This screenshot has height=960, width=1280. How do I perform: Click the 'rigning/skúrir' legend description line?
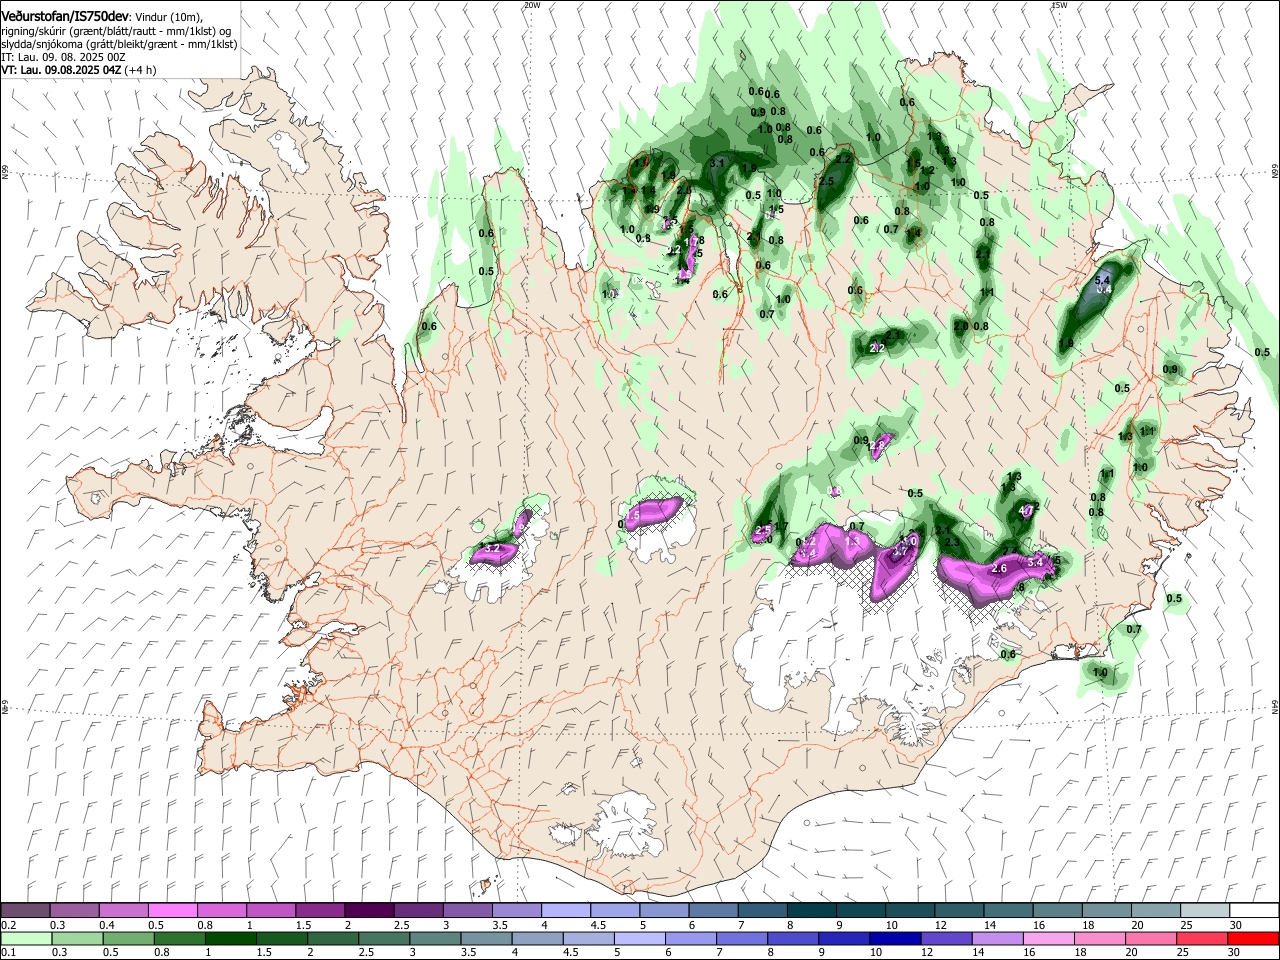[x=117, y=31]
